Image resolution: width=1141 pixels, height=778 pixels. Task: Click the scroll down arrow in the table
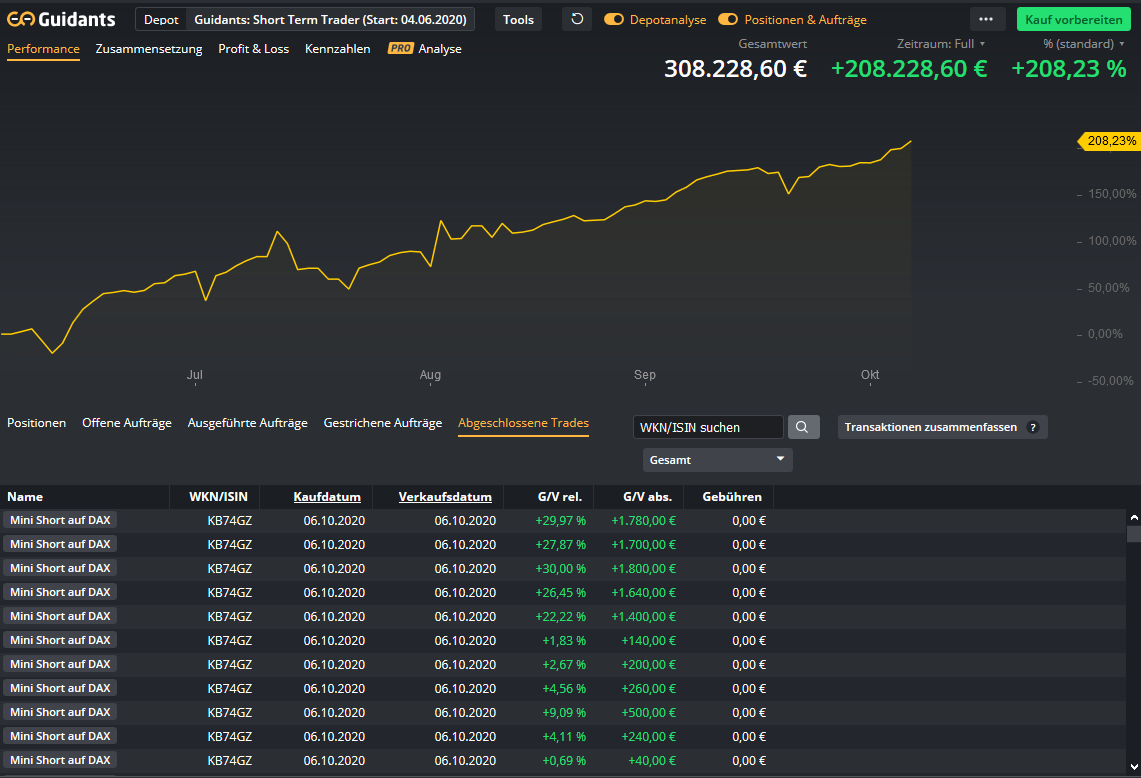1134,766
